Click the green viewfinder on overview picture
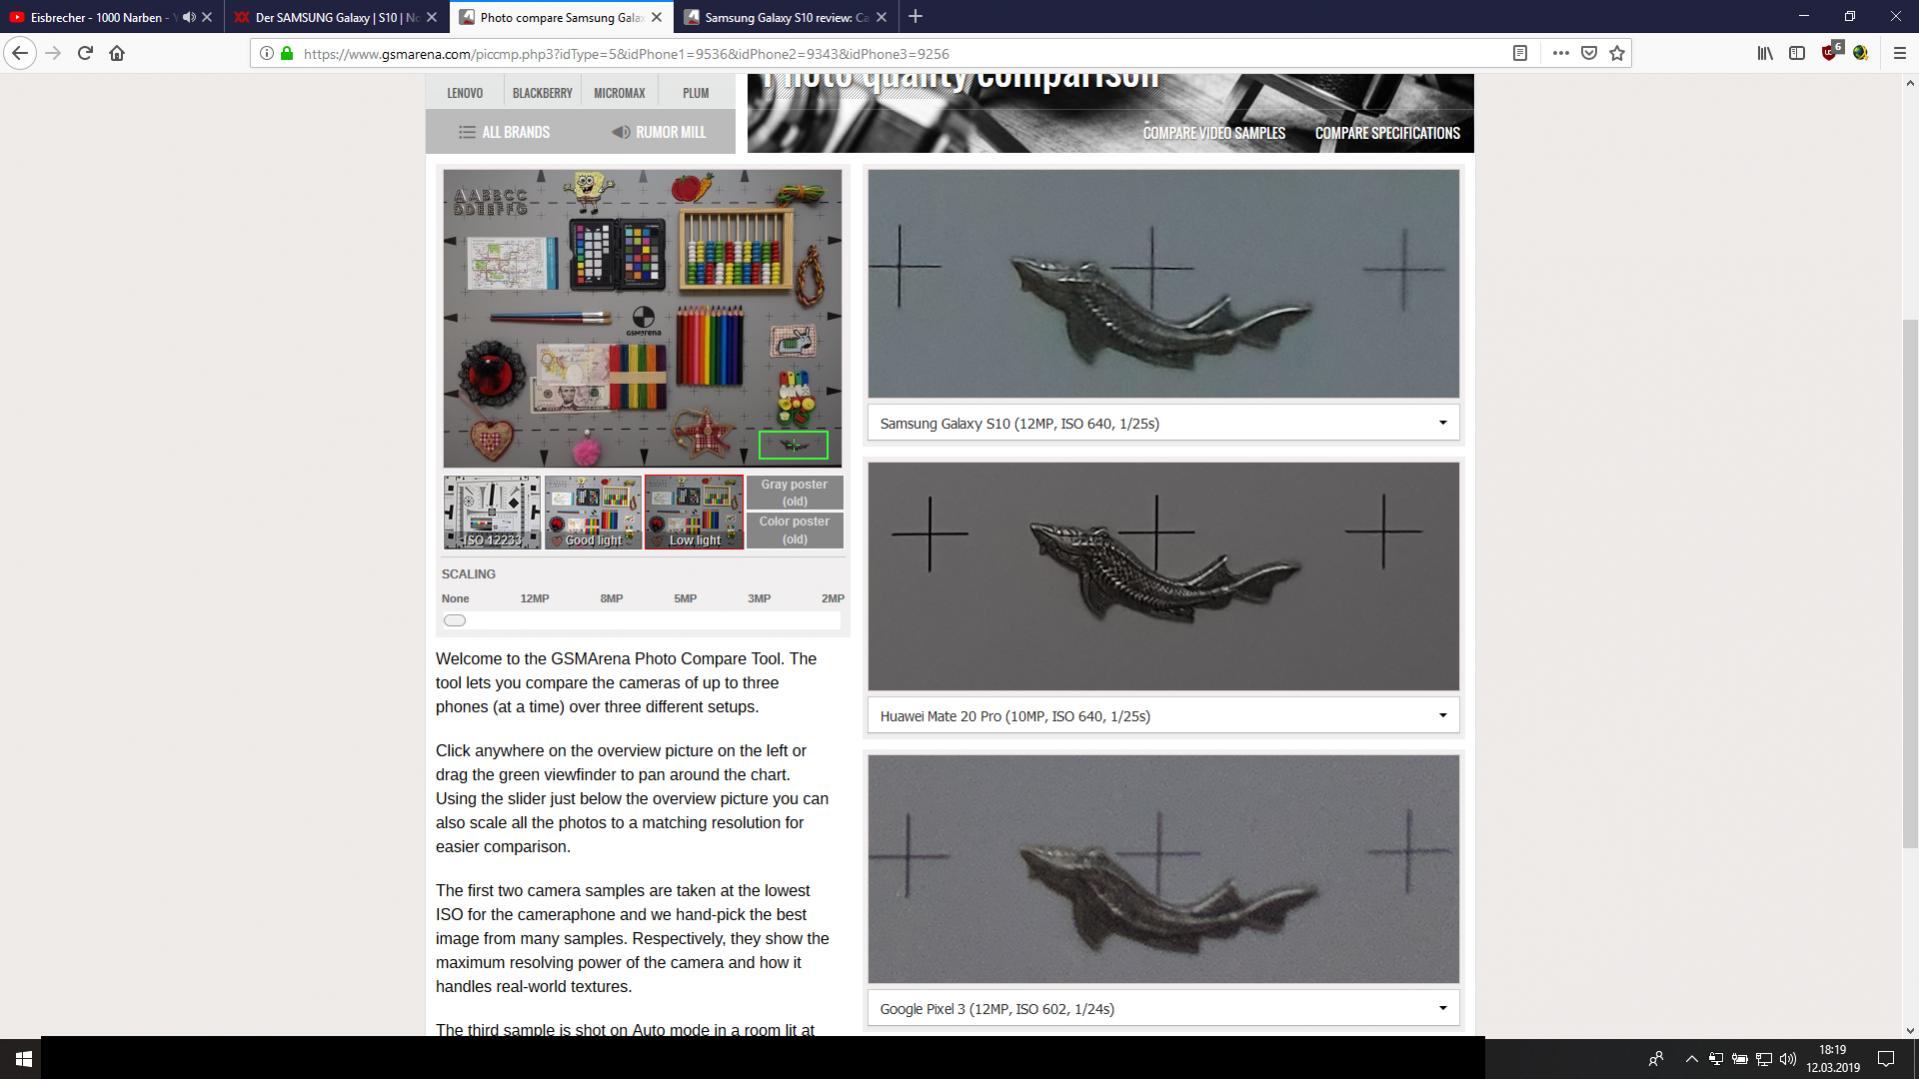 pyautogui.click(x=793, y=445)
